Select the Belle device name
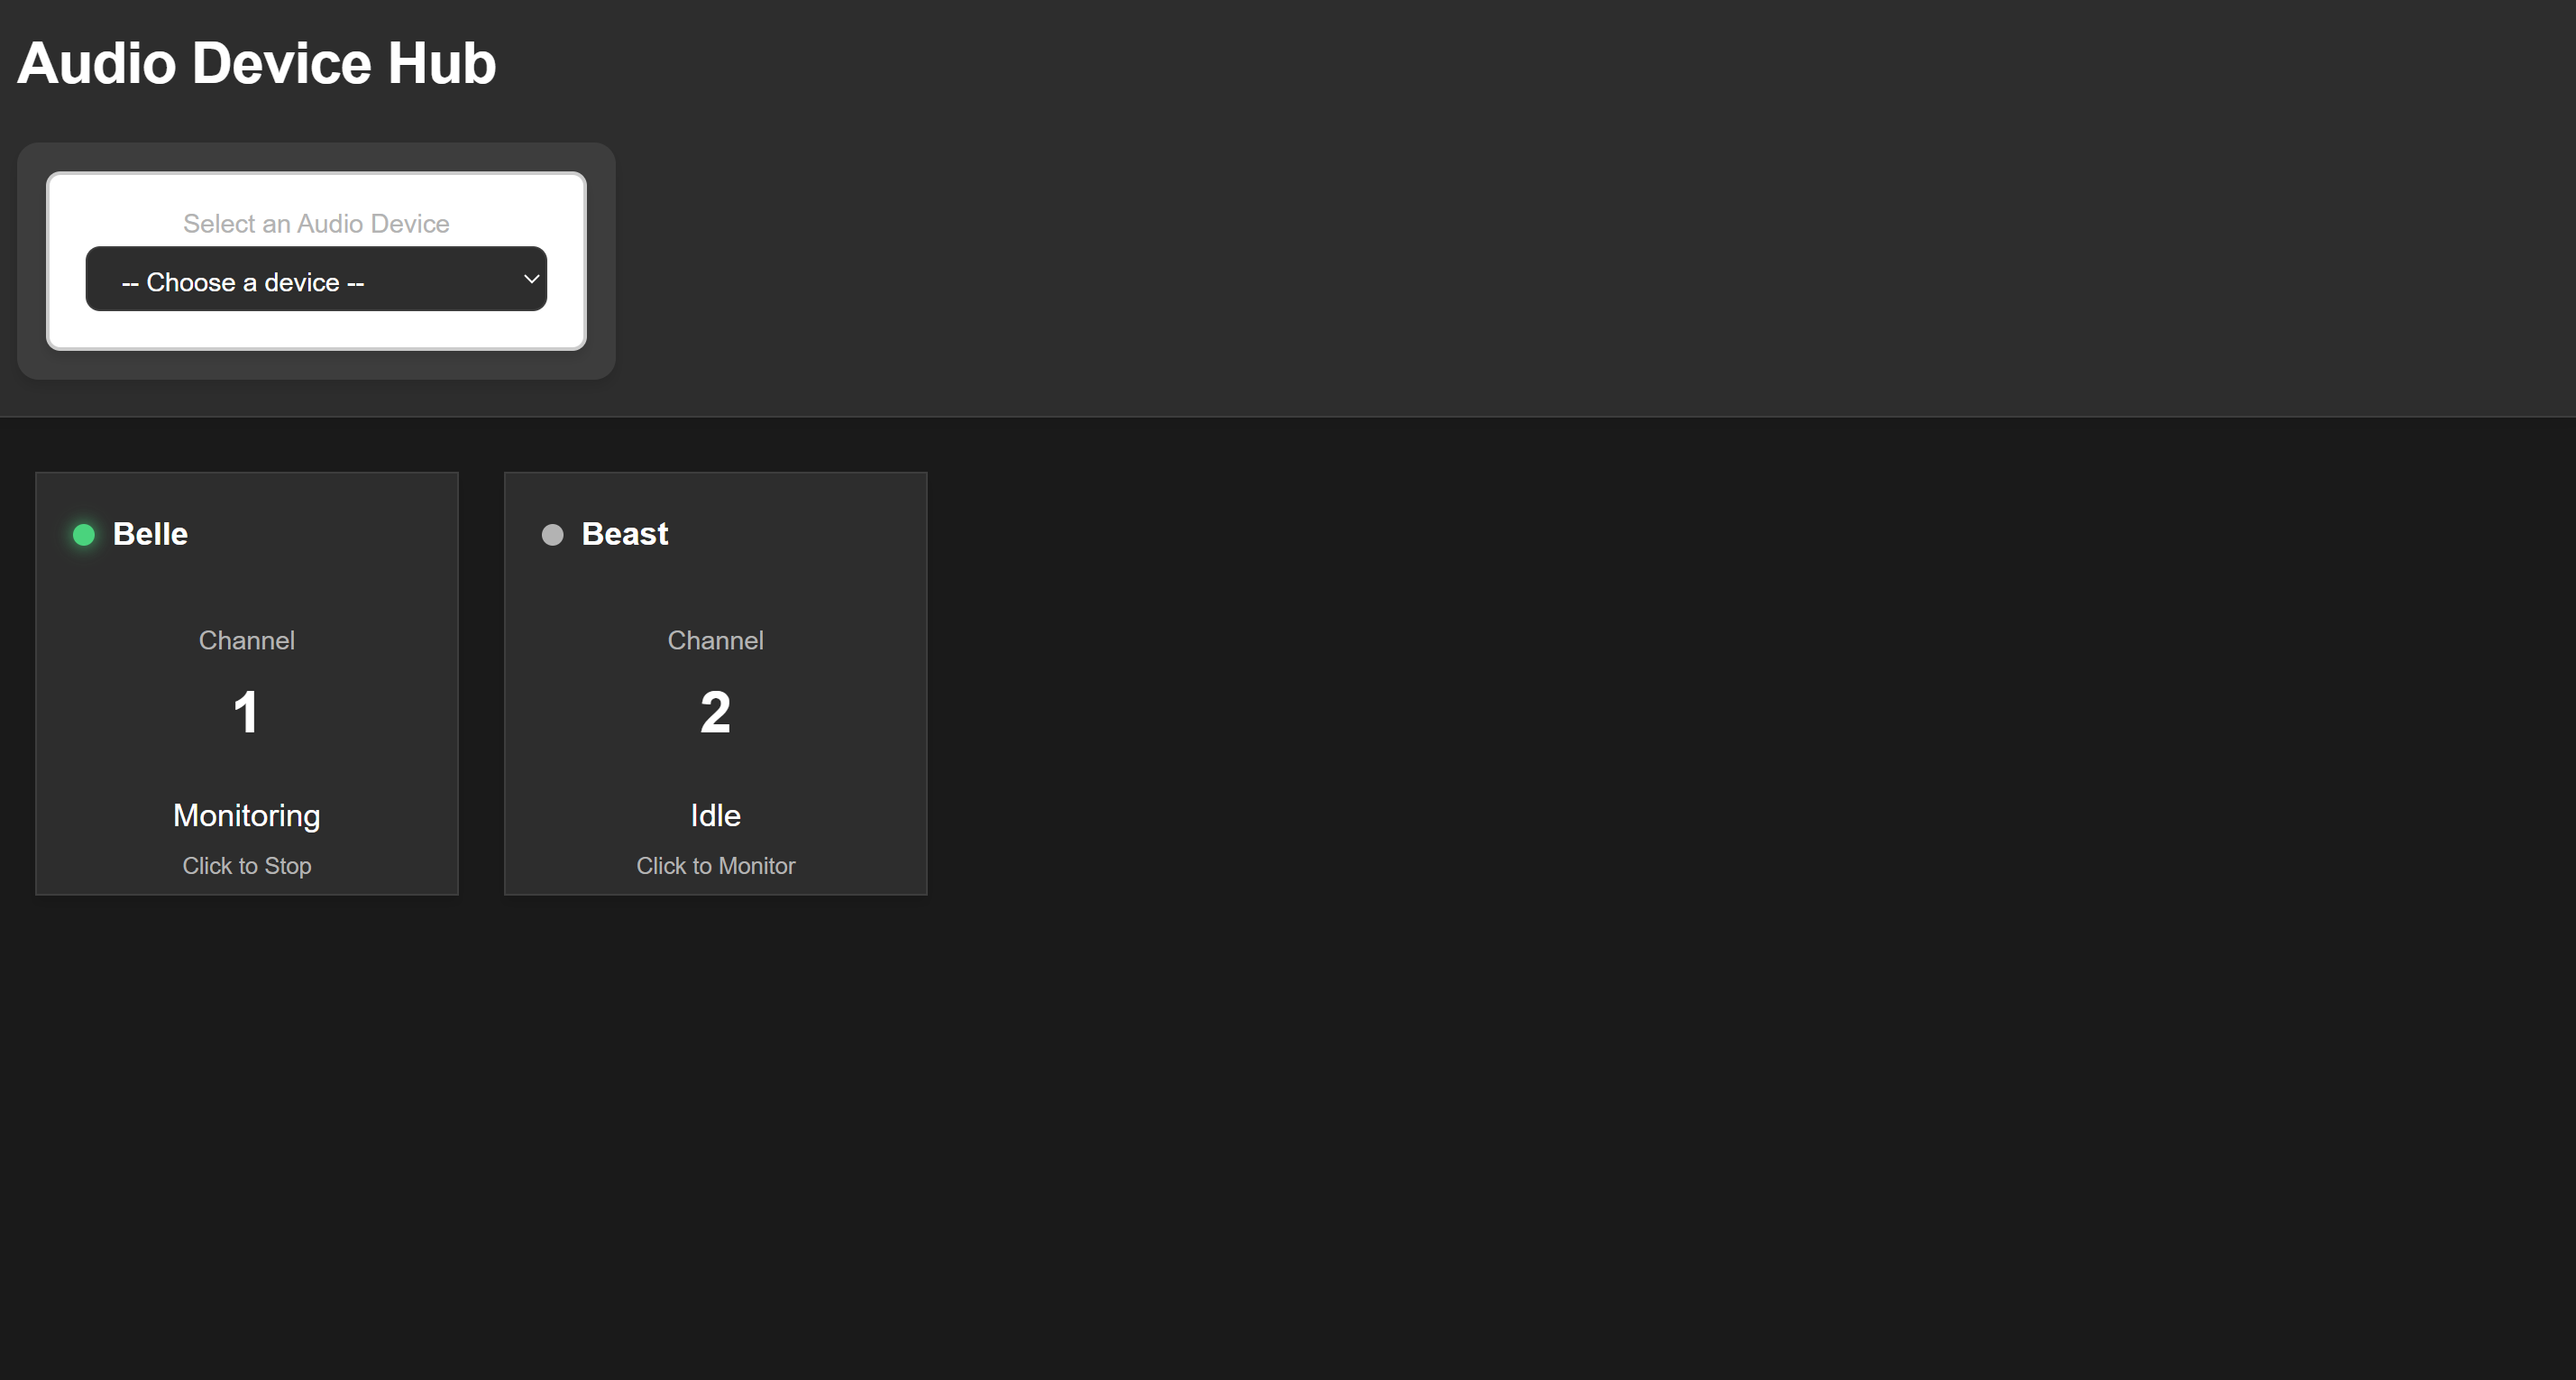Viewport: 2576px width, 1380px height. click(150, 534)
